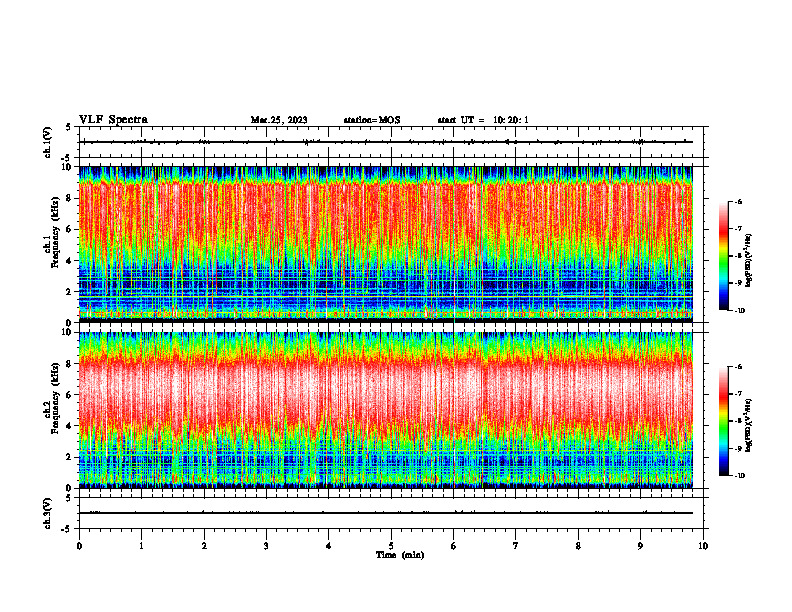Click the time axis tick label "1"

141,546
